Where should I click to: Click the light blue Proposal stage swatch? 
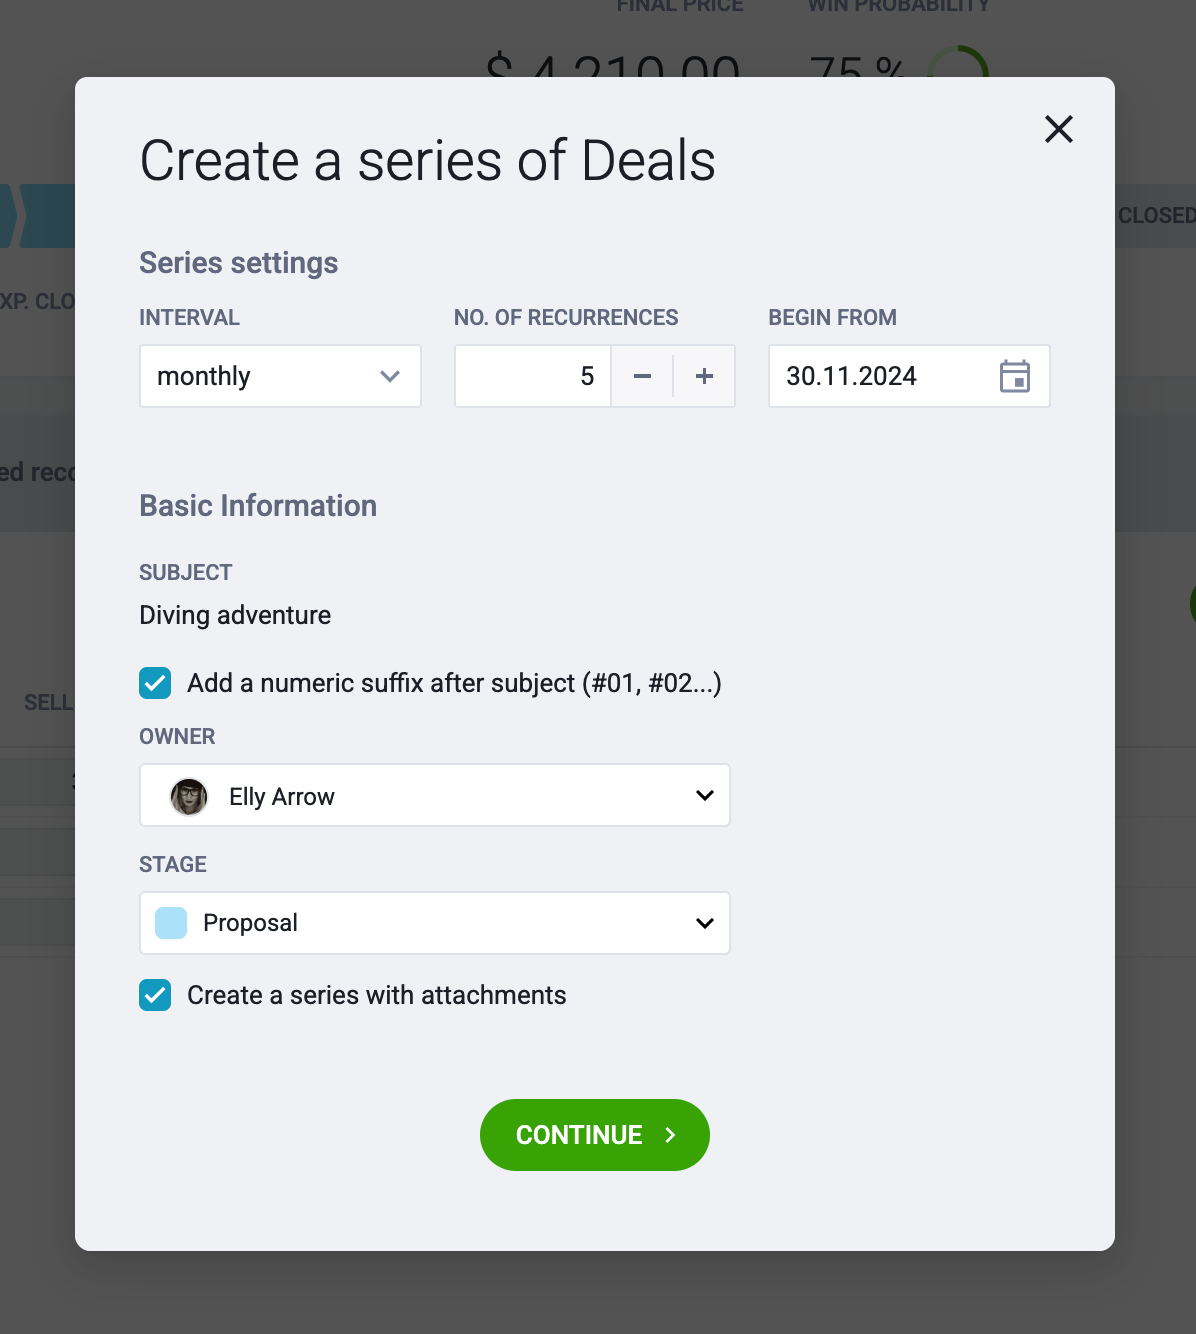[x=171, y=923]
